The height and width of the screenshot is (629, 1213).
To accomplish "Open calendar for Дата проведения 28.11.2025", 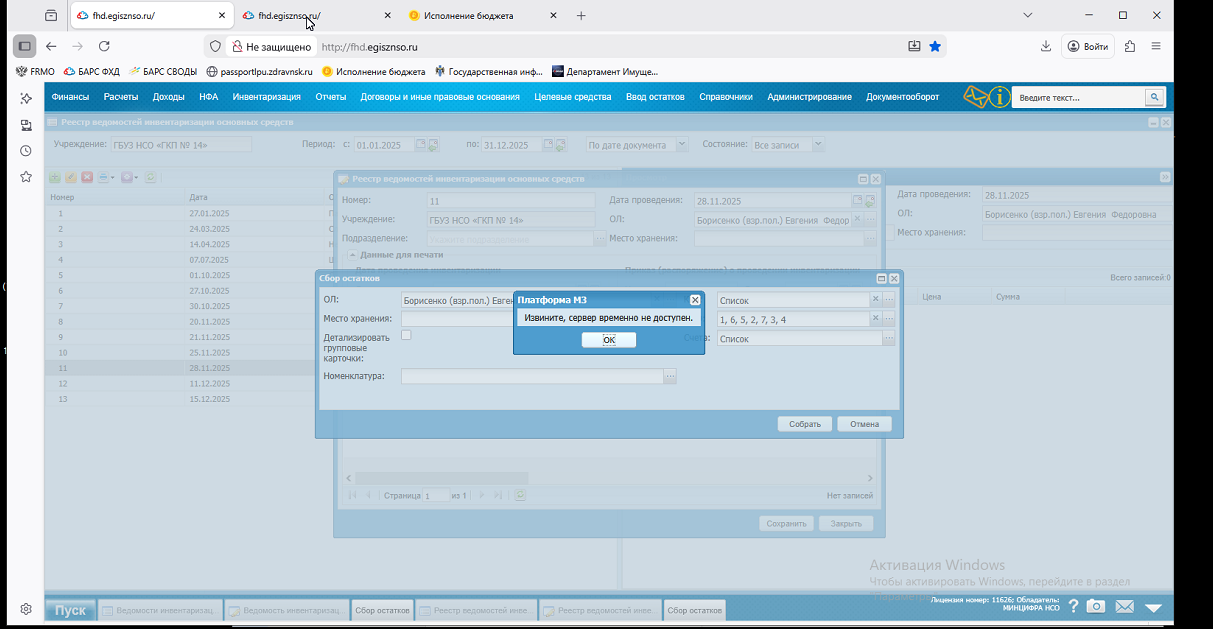I will pos(857,201).
